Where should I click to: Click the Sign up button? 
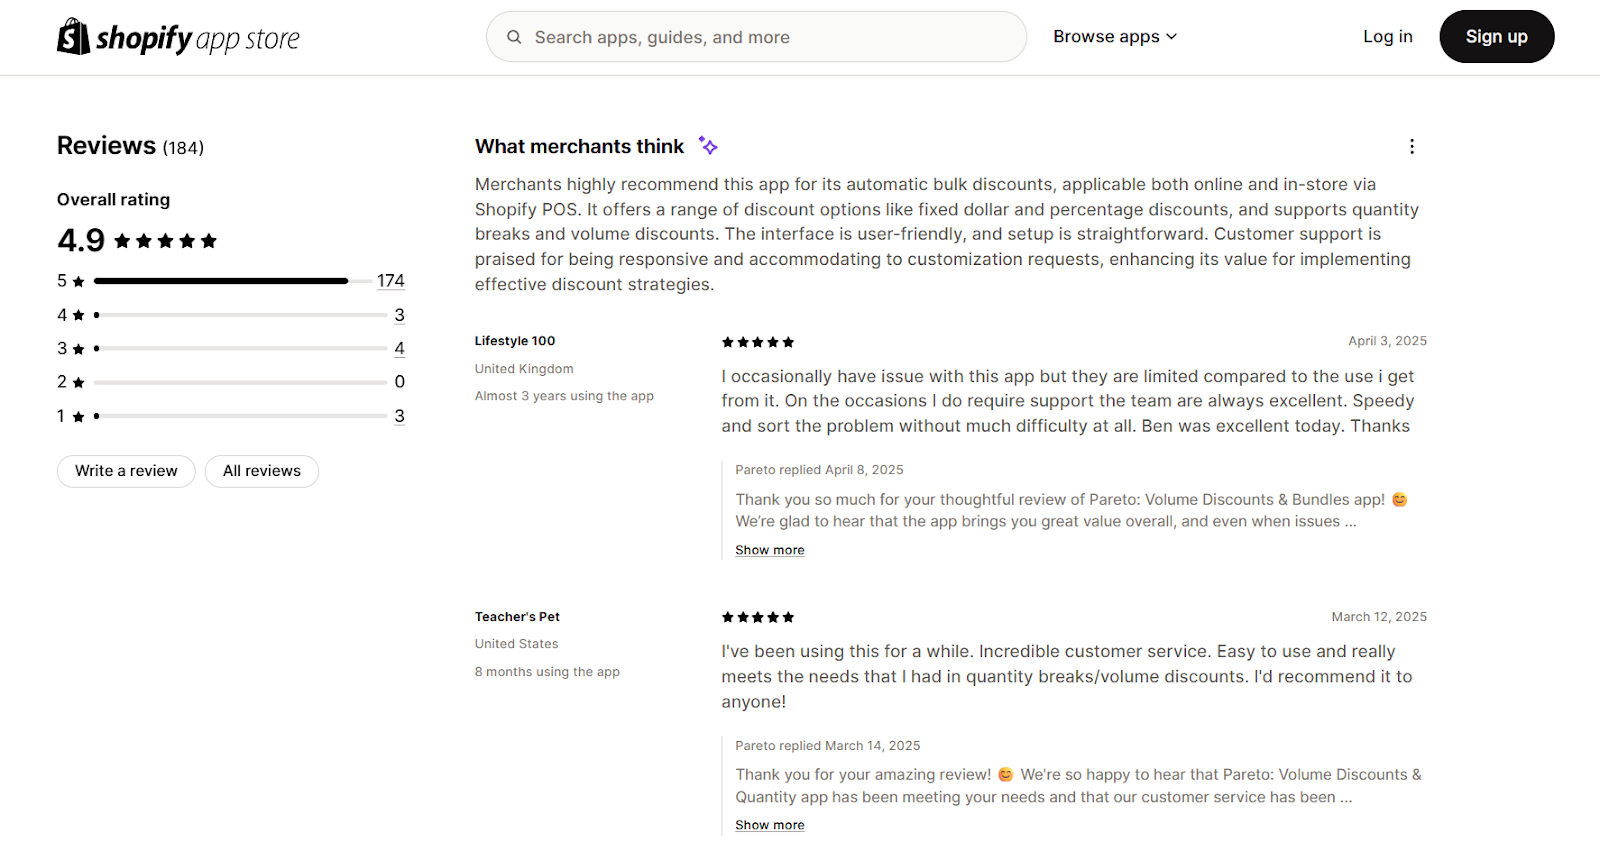[x=1496, y=37]
